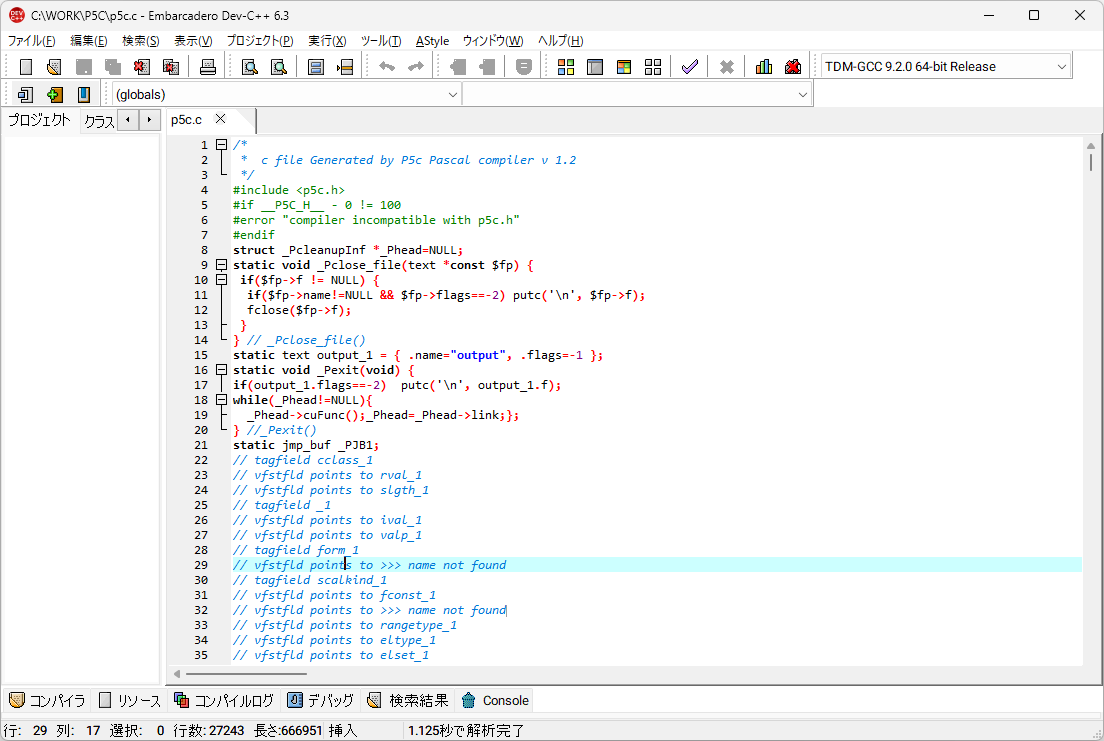Click the left arrow of side panel tabs
This screenshot has width=1104, height=741.
pyautogui.click(x=127, y=120)
